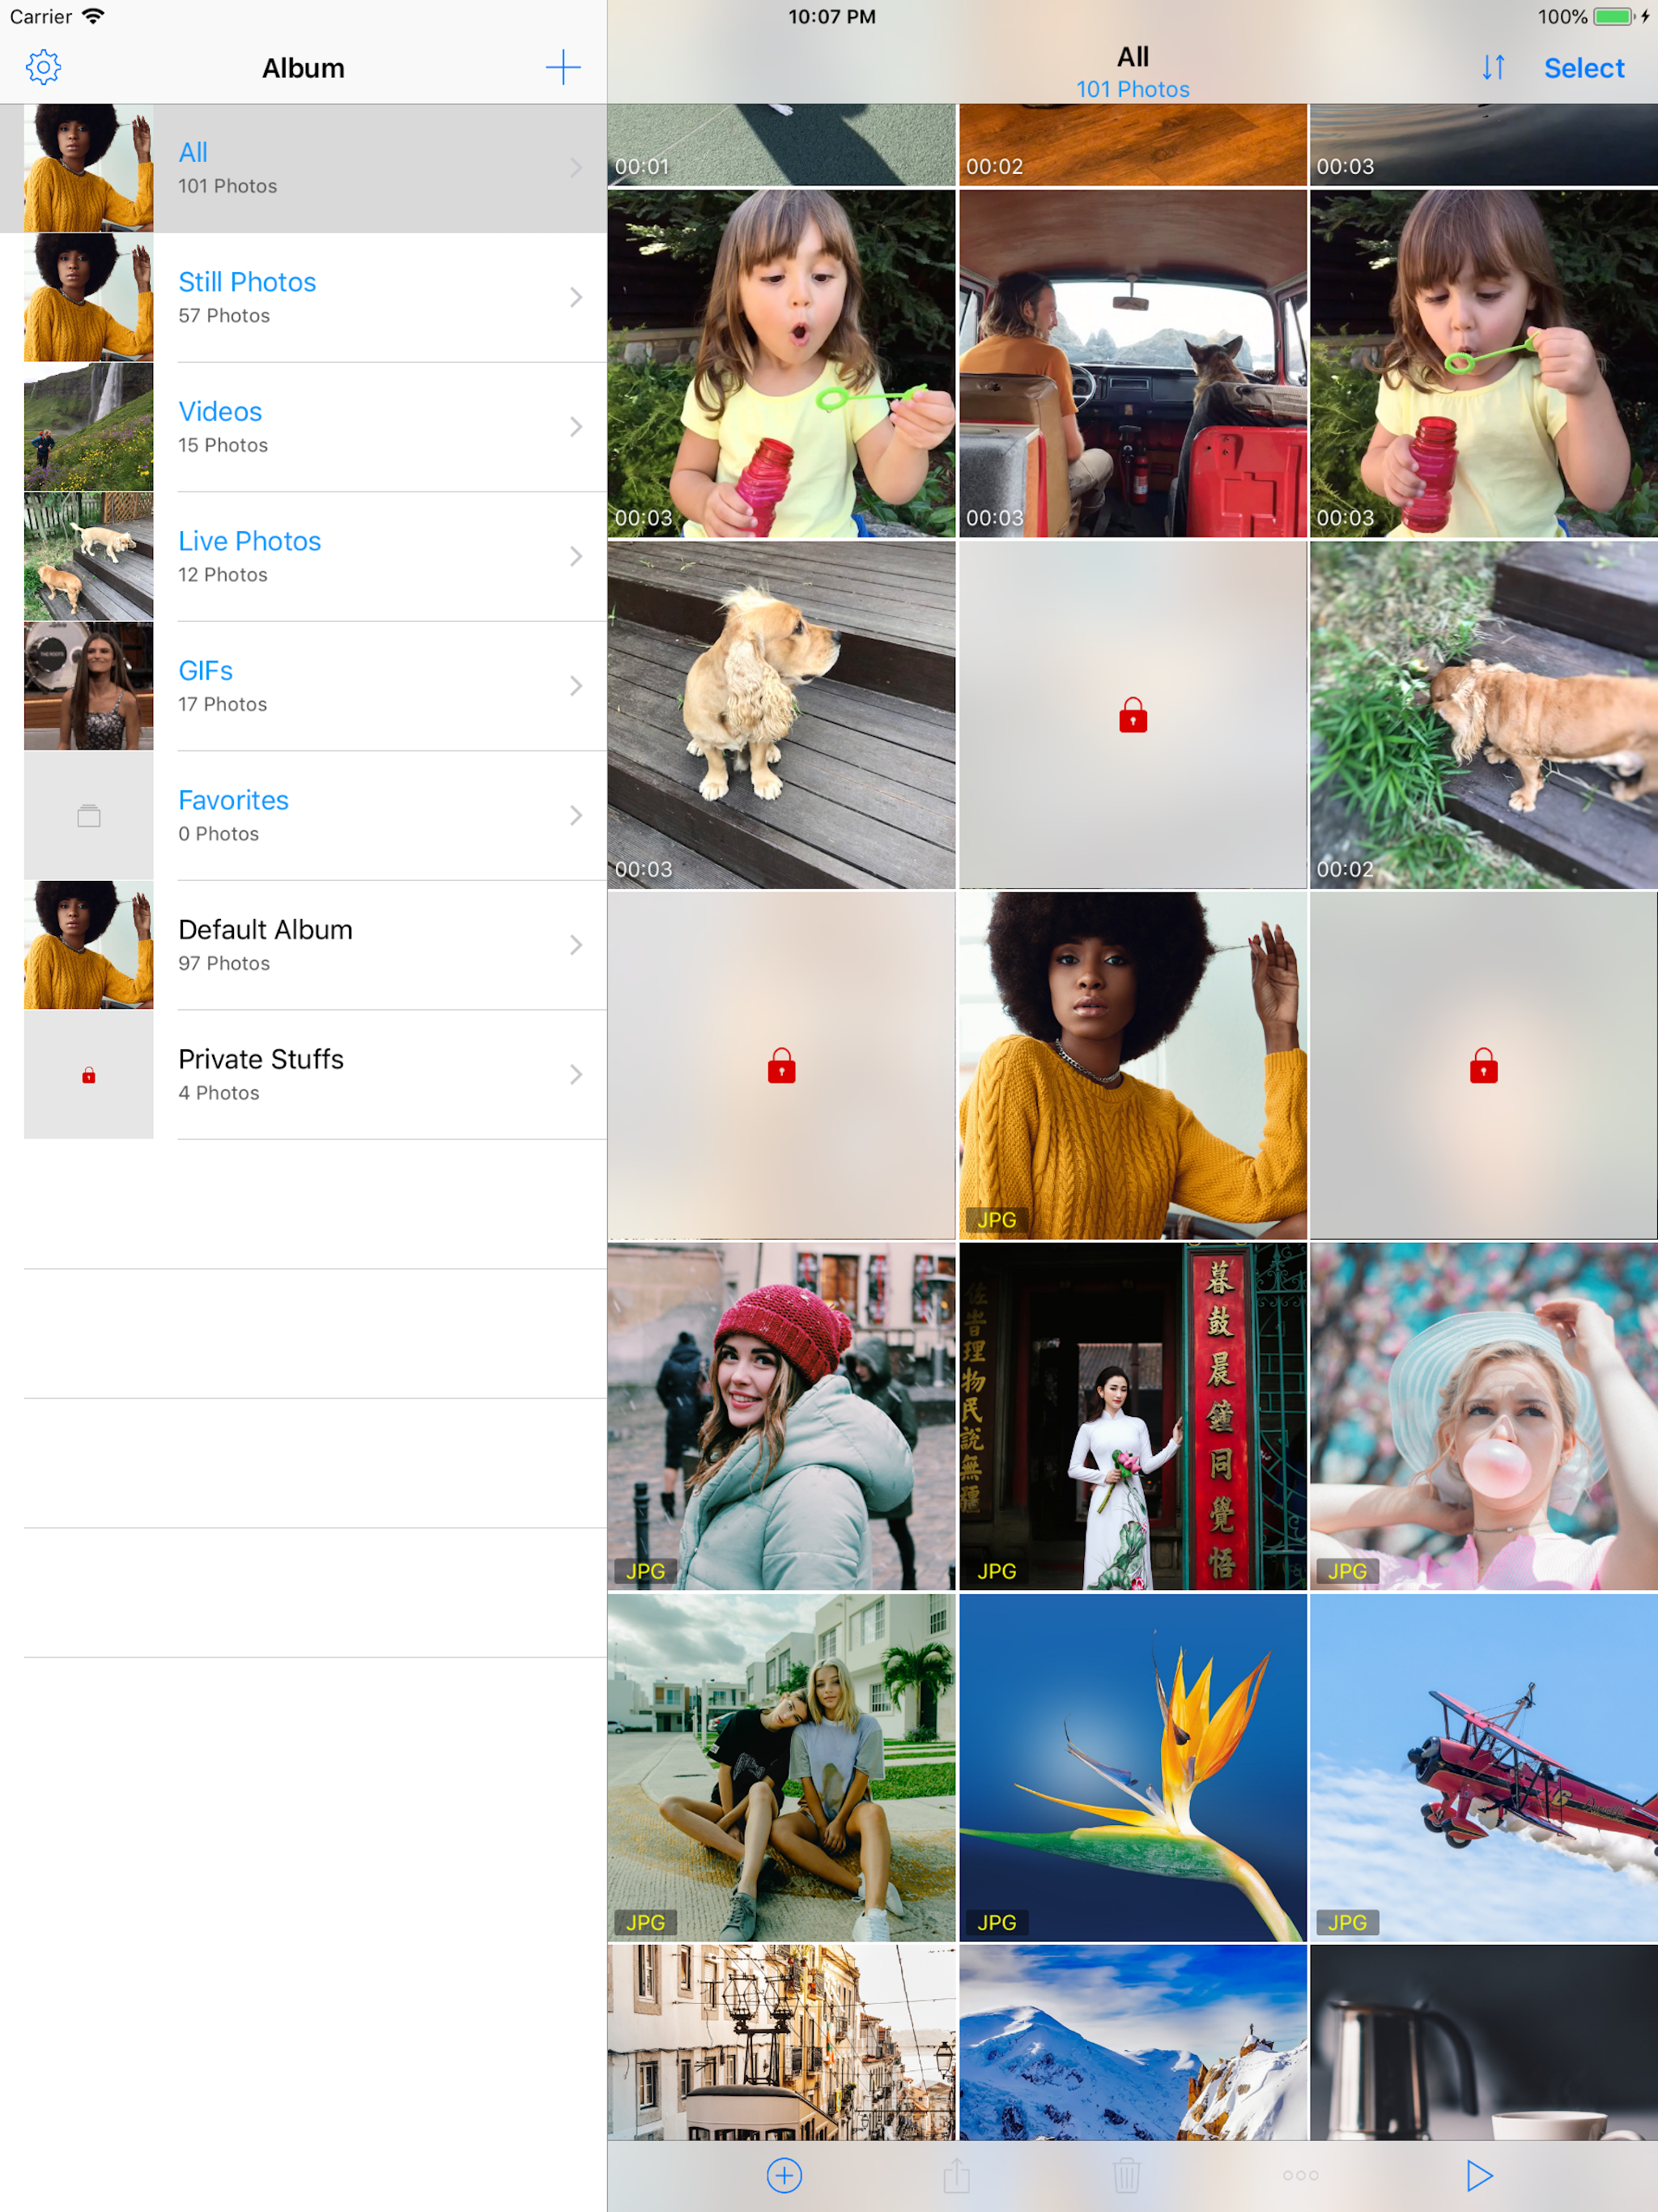Expand the GIFs album chevron

pos(576,686)
